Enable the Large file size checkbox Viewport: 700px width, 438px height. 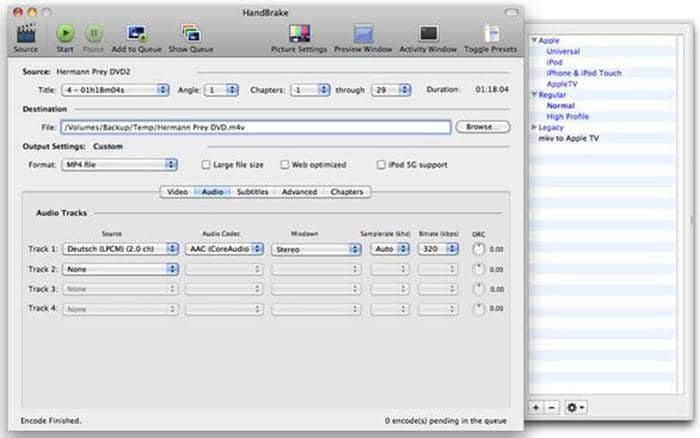click(x=206, y=164)
